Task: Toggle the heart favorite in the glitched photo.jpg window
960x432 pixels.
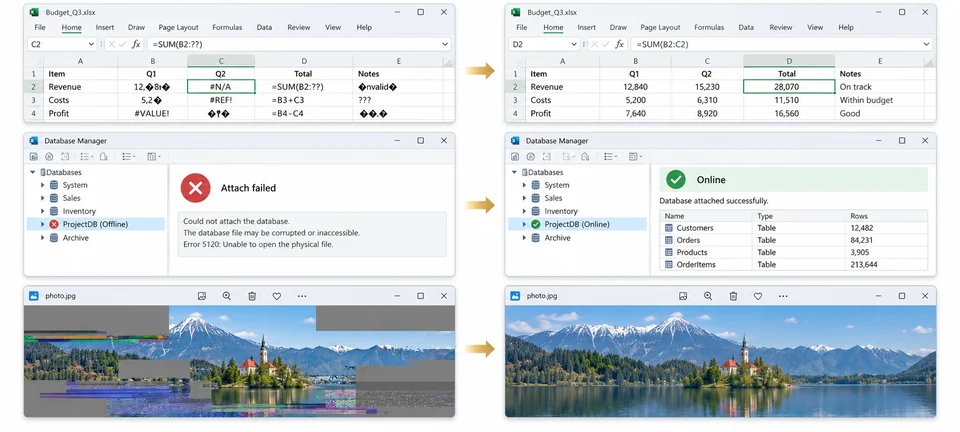Action: [277, 296]
